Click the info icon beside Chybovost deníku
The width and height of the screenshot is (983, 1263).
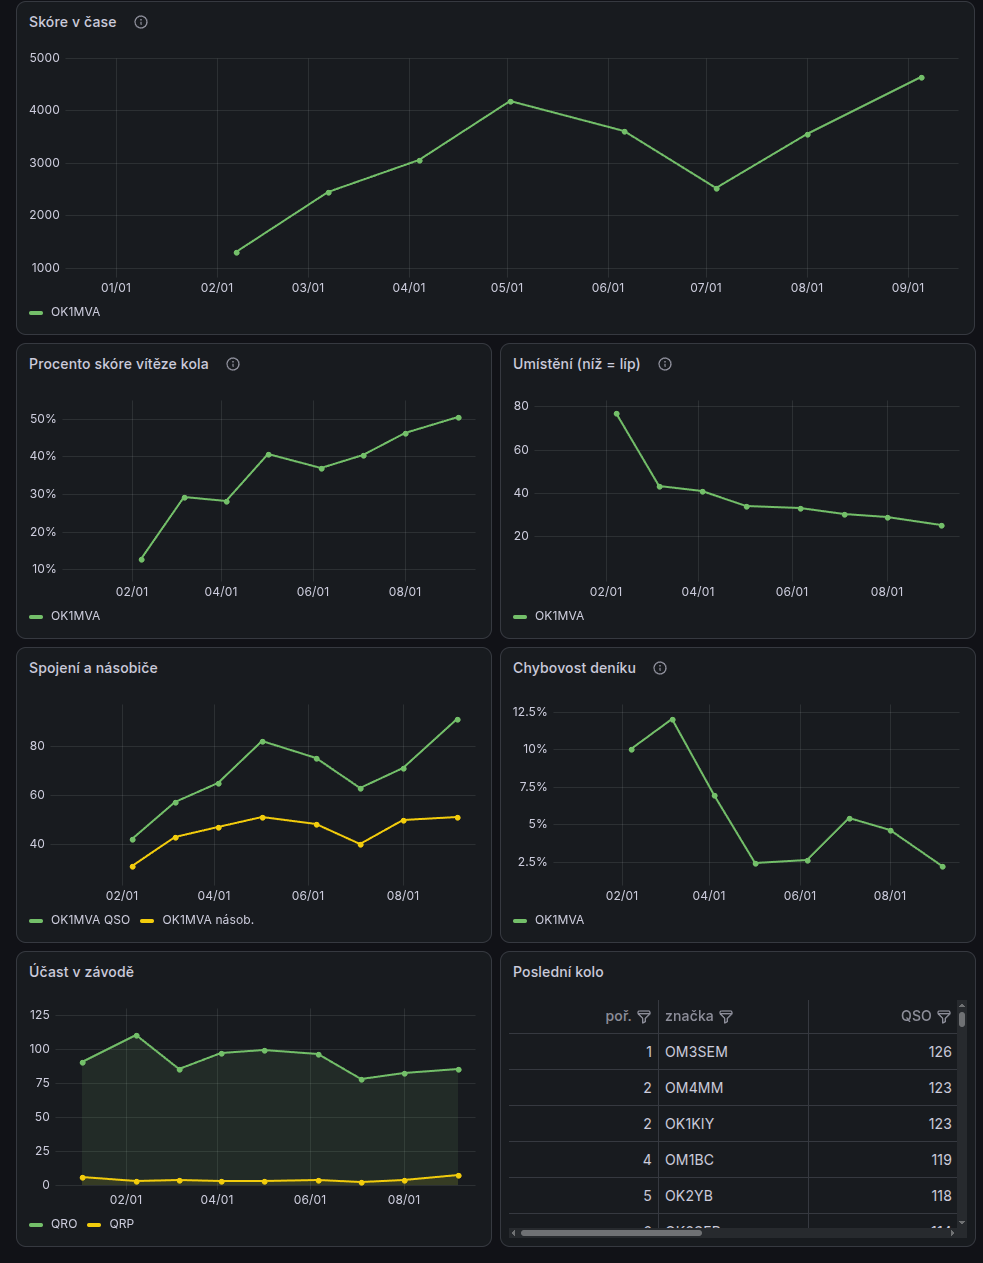[x=660, y=668]
